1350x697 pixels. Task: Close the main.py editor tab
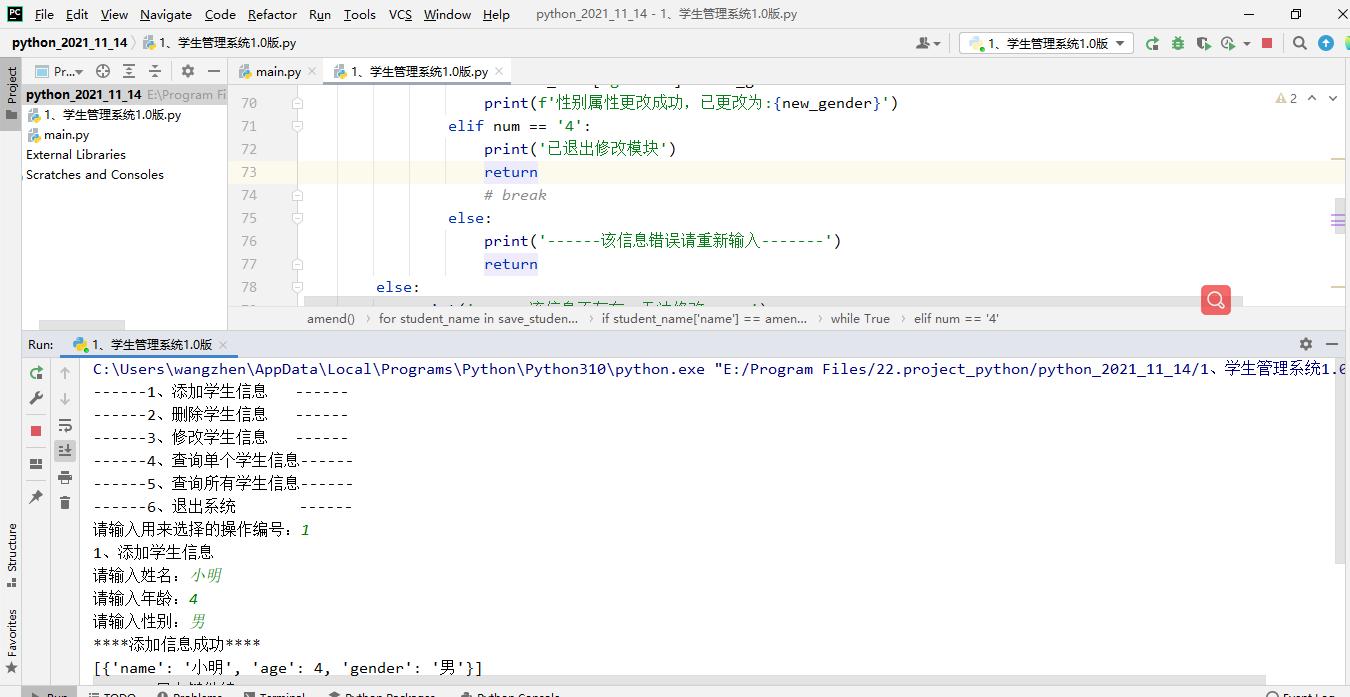[x=312, y=71]
